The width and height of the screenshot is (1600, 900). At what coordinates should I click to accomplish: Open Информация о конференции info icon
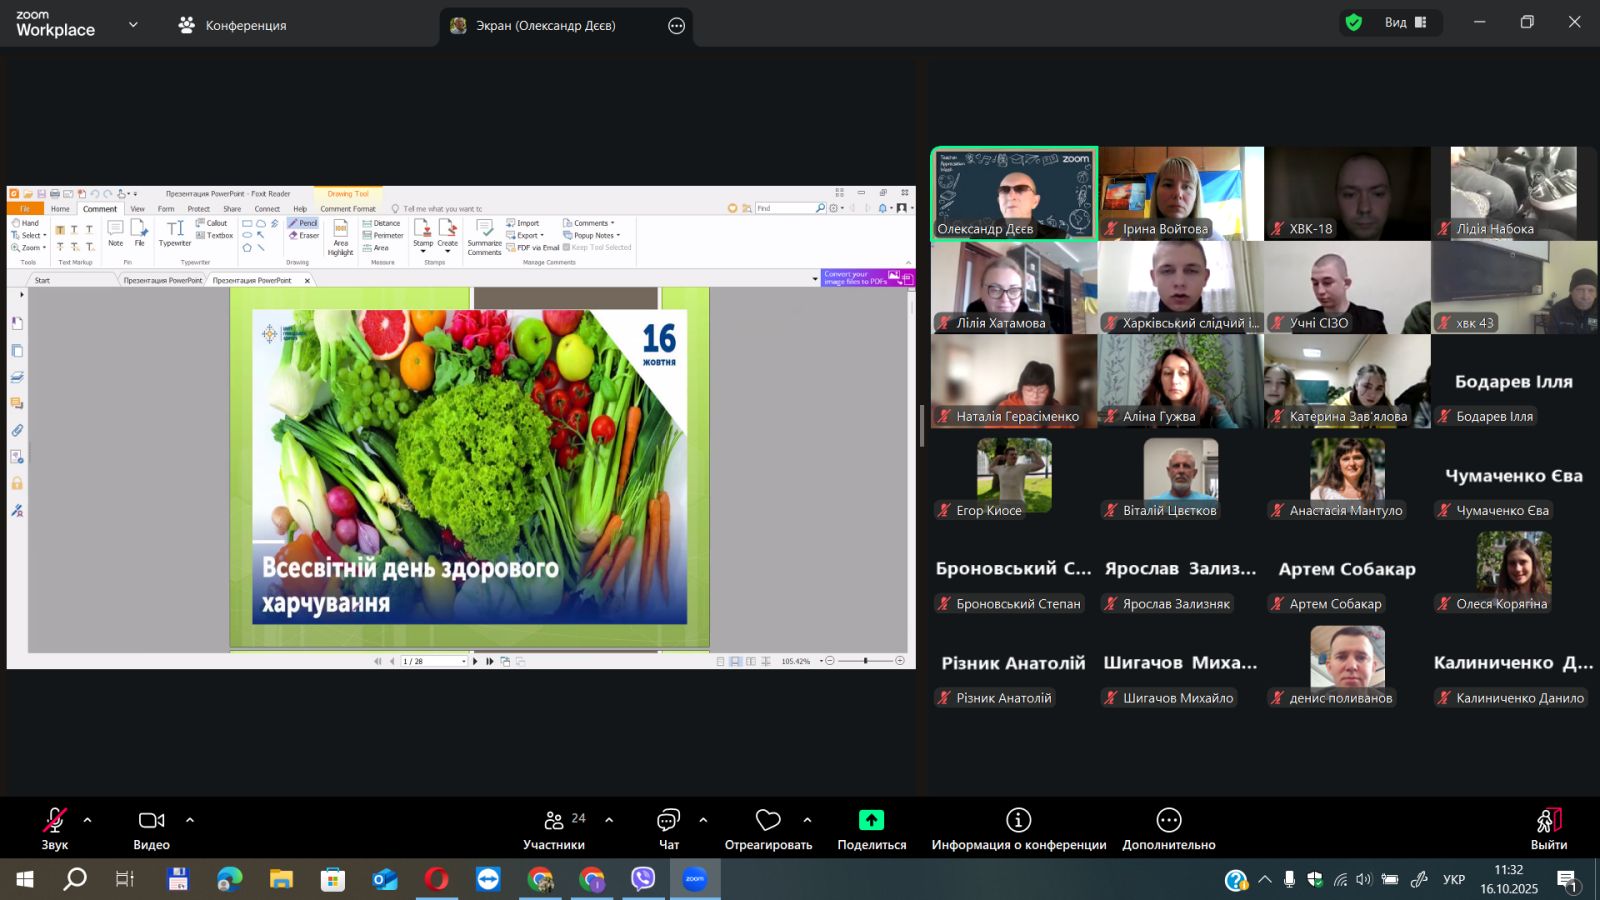tap(1018, 820)
